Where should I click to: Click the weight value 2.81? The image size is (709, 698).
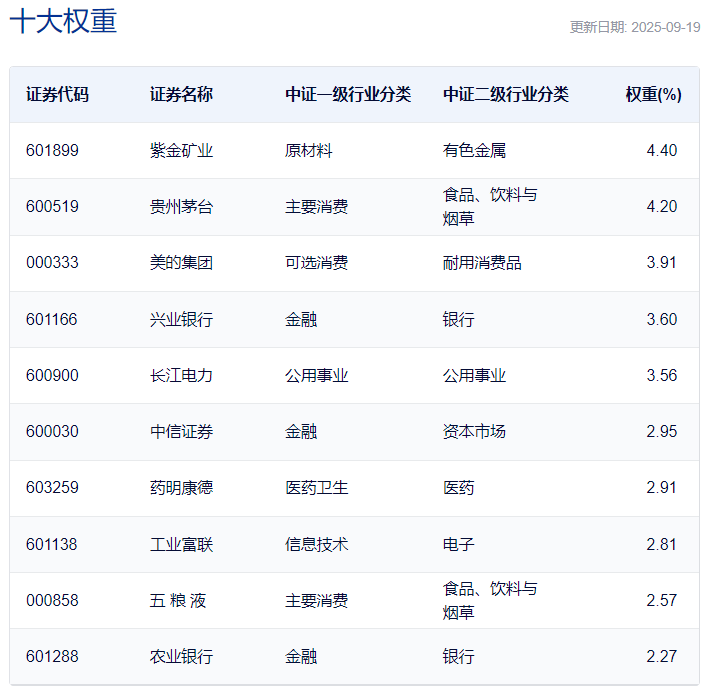[x=661, y=544]
